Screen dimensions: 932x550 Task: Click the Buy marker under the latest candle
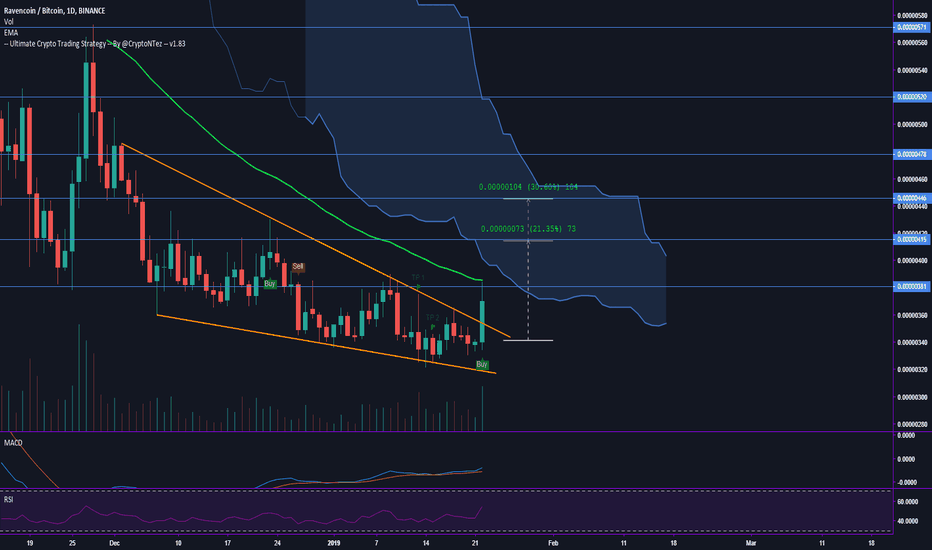(482, 364)
